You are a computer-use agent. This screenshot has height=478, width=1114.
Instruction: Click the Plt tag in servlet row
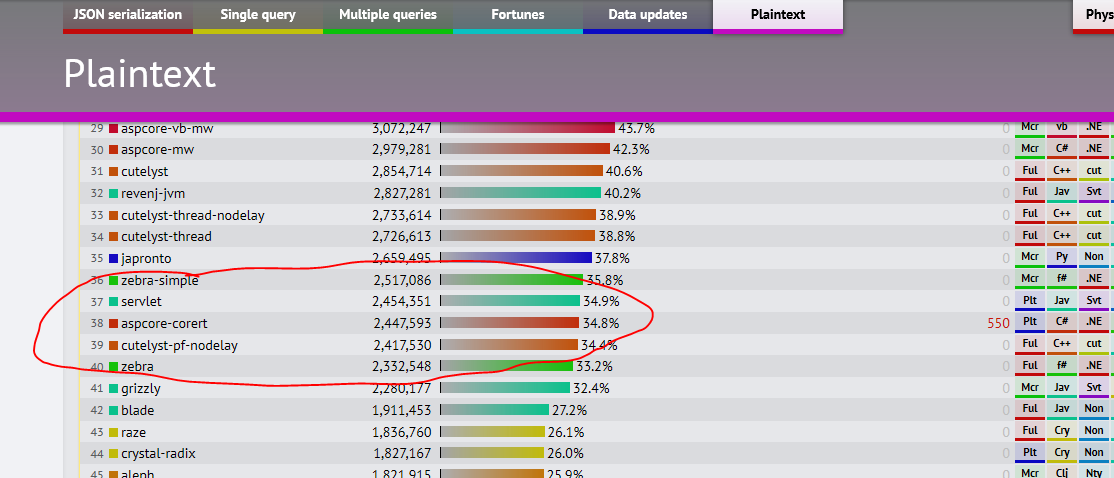[1029, 302]
